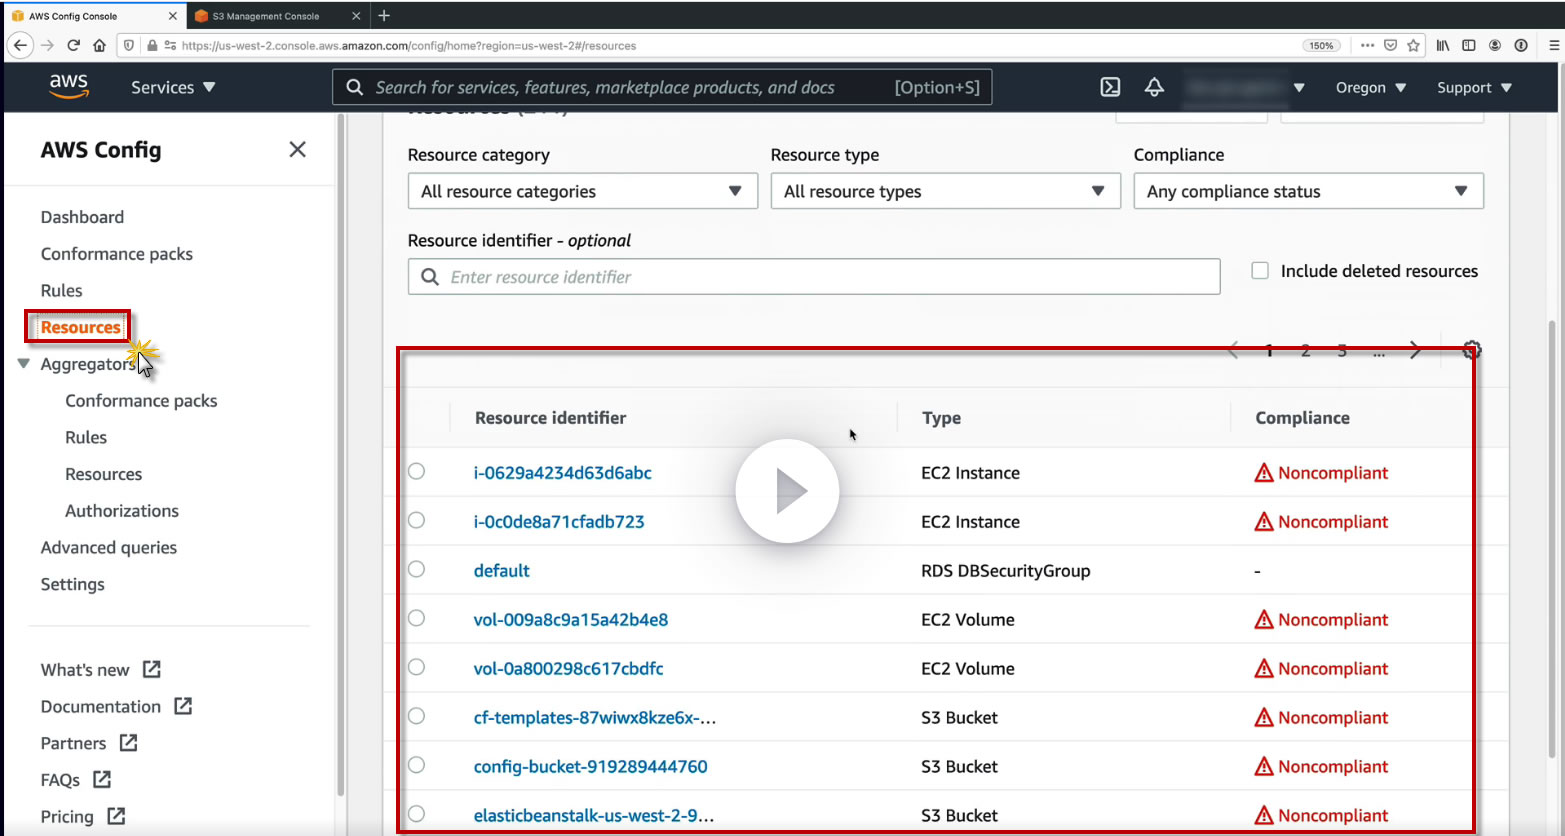Open vol-009a8c9a15a42b4e8 resource link
This screenshot has height=836, width=1565.
570,620
